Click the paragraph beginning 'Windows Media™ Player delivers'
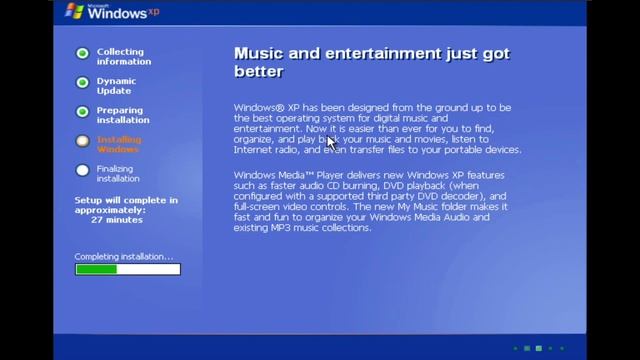This screenshot has width=640, height=360. click(x=371, y=201)
